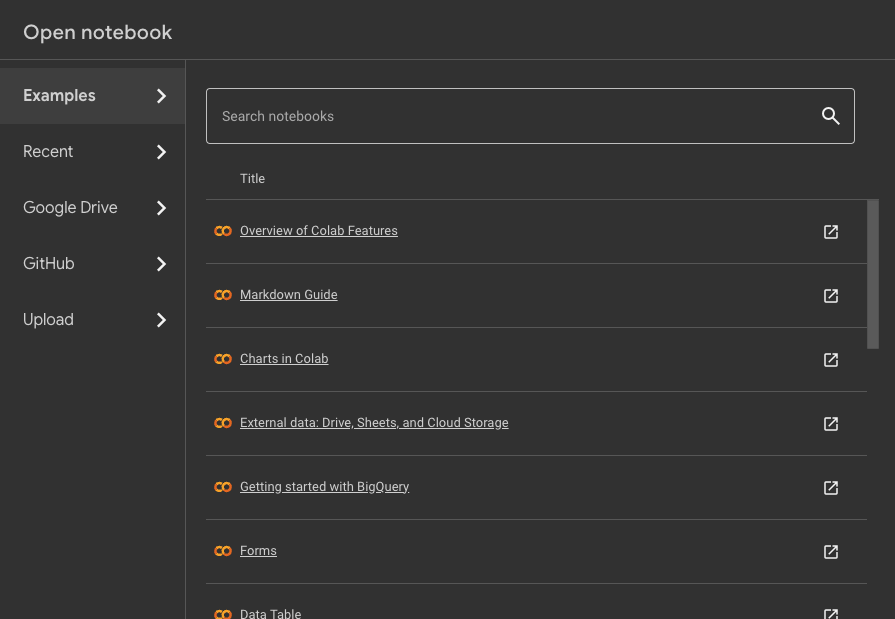Click Colab logo beside Markdown Guide
This screenshot has height=619, width=895.
click(x=223, y=295)
